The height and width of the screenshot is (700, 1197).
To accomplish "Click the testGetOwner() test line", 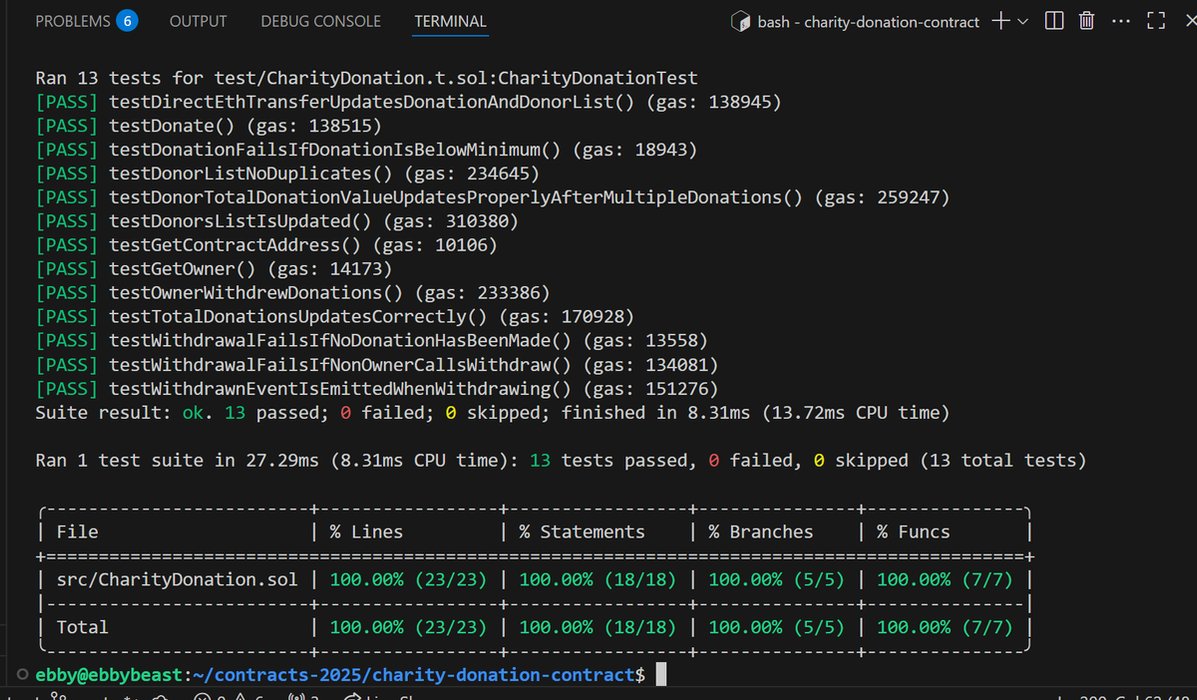I will (214, 269).
